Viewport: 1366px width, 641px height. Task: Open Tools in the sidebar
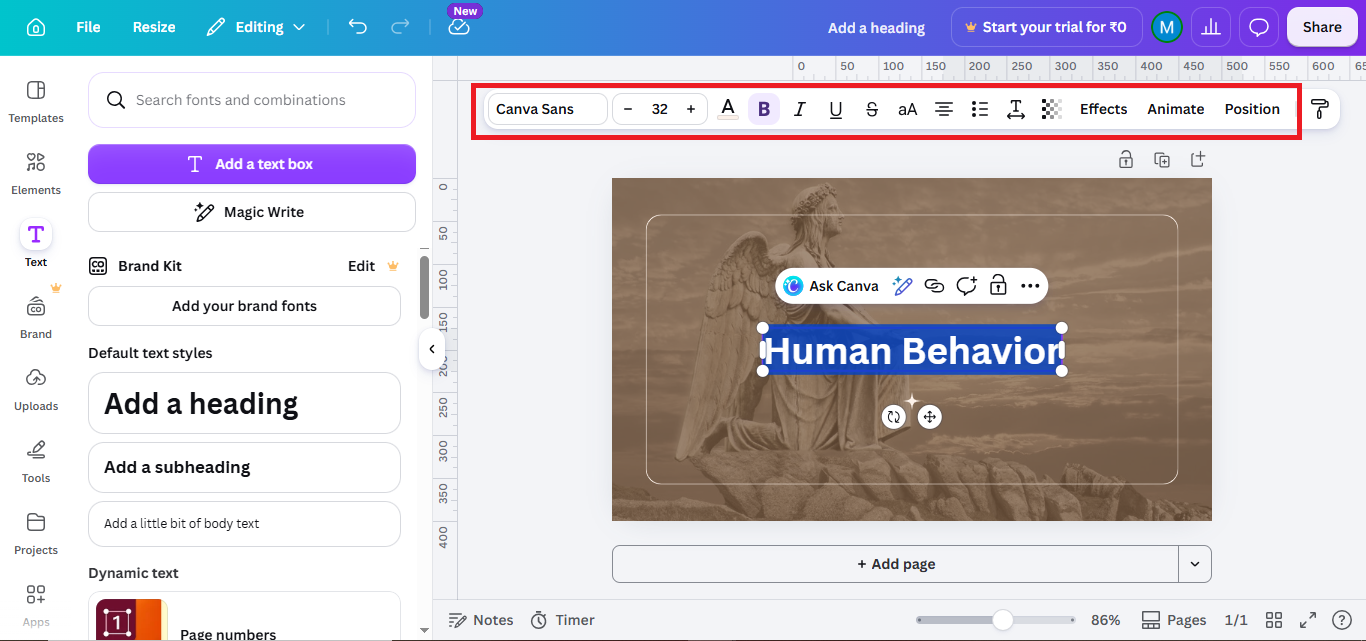point(36,462)
